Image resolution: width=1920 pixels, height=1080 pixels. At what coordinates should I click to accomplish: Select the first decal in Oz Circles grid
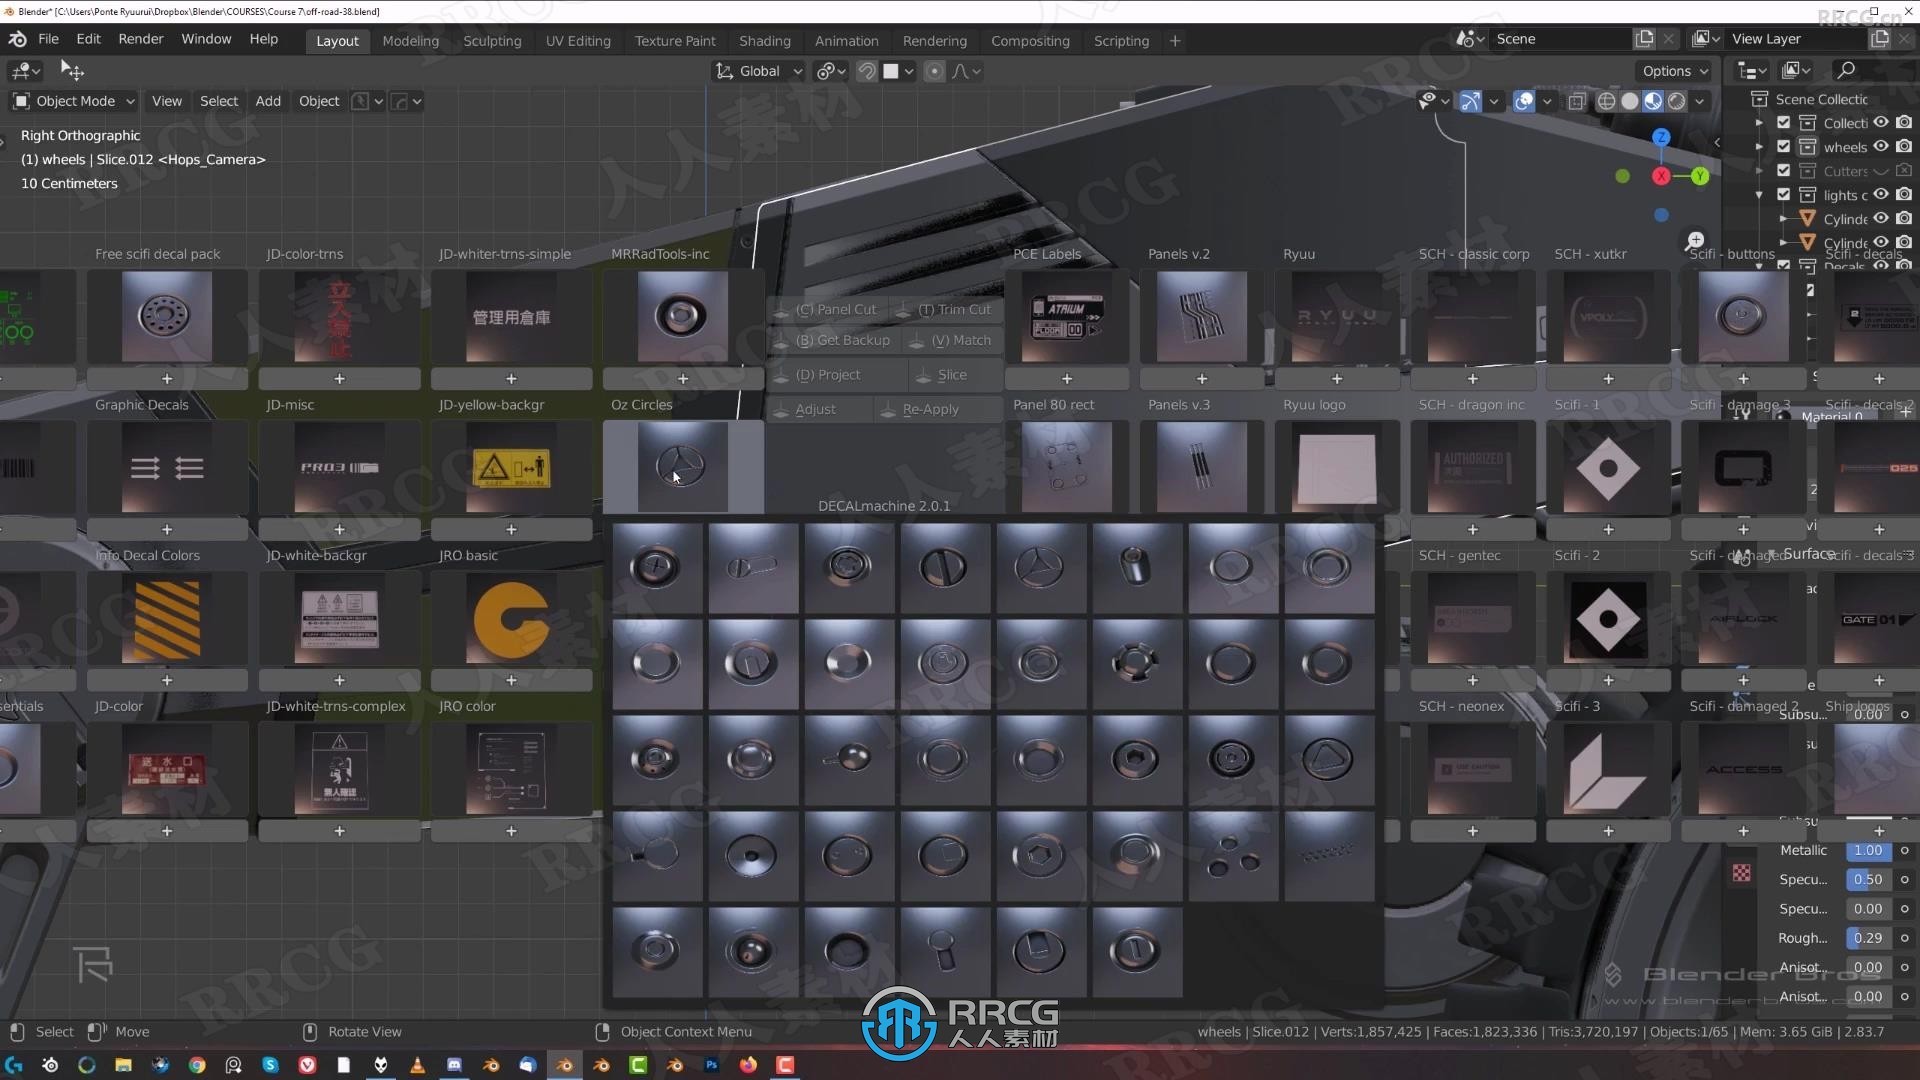(656, 567)
